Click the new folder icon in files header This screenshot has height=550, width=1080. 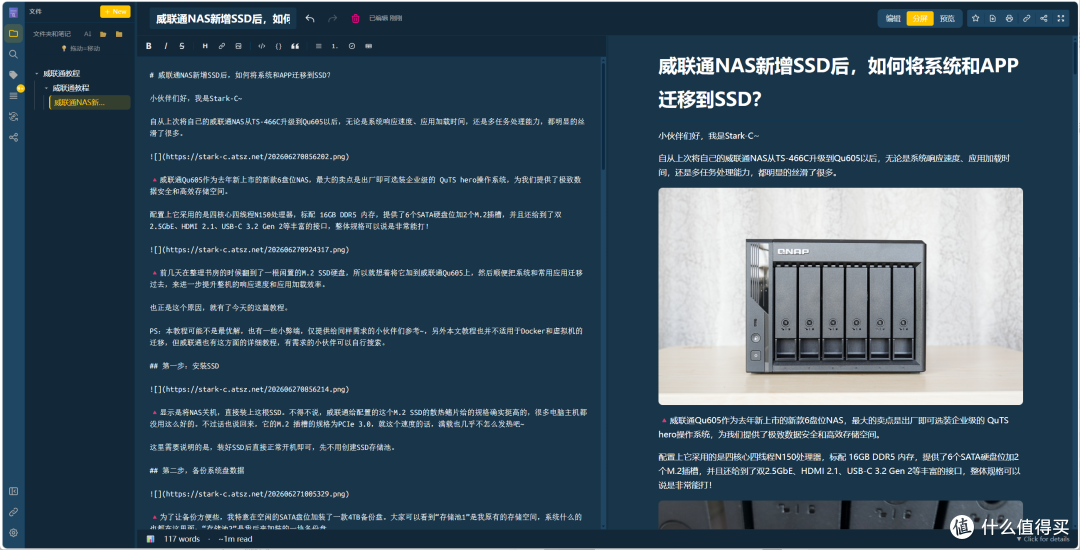tap(119, 34)
